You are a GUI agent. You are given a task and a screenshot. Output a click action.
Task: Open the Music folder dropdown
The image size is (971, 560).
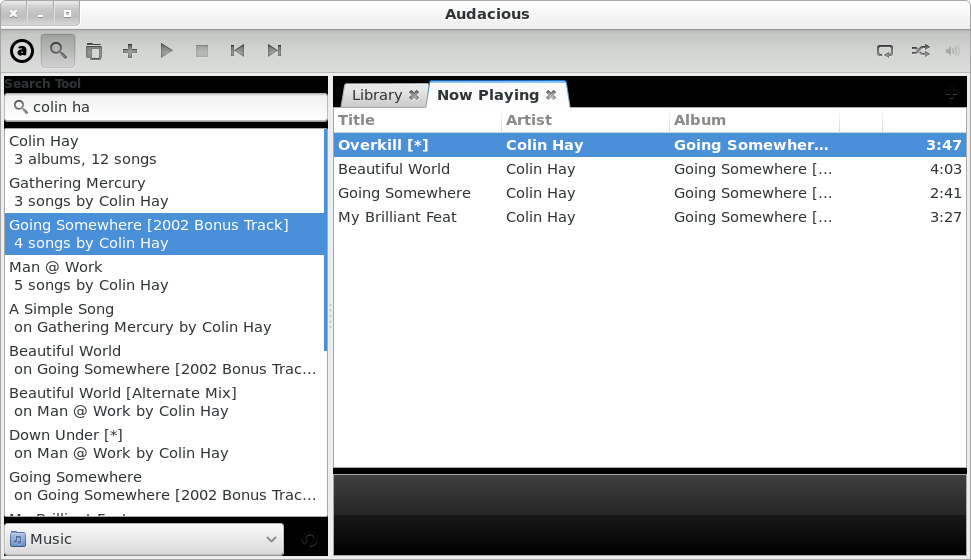point(144,539)
